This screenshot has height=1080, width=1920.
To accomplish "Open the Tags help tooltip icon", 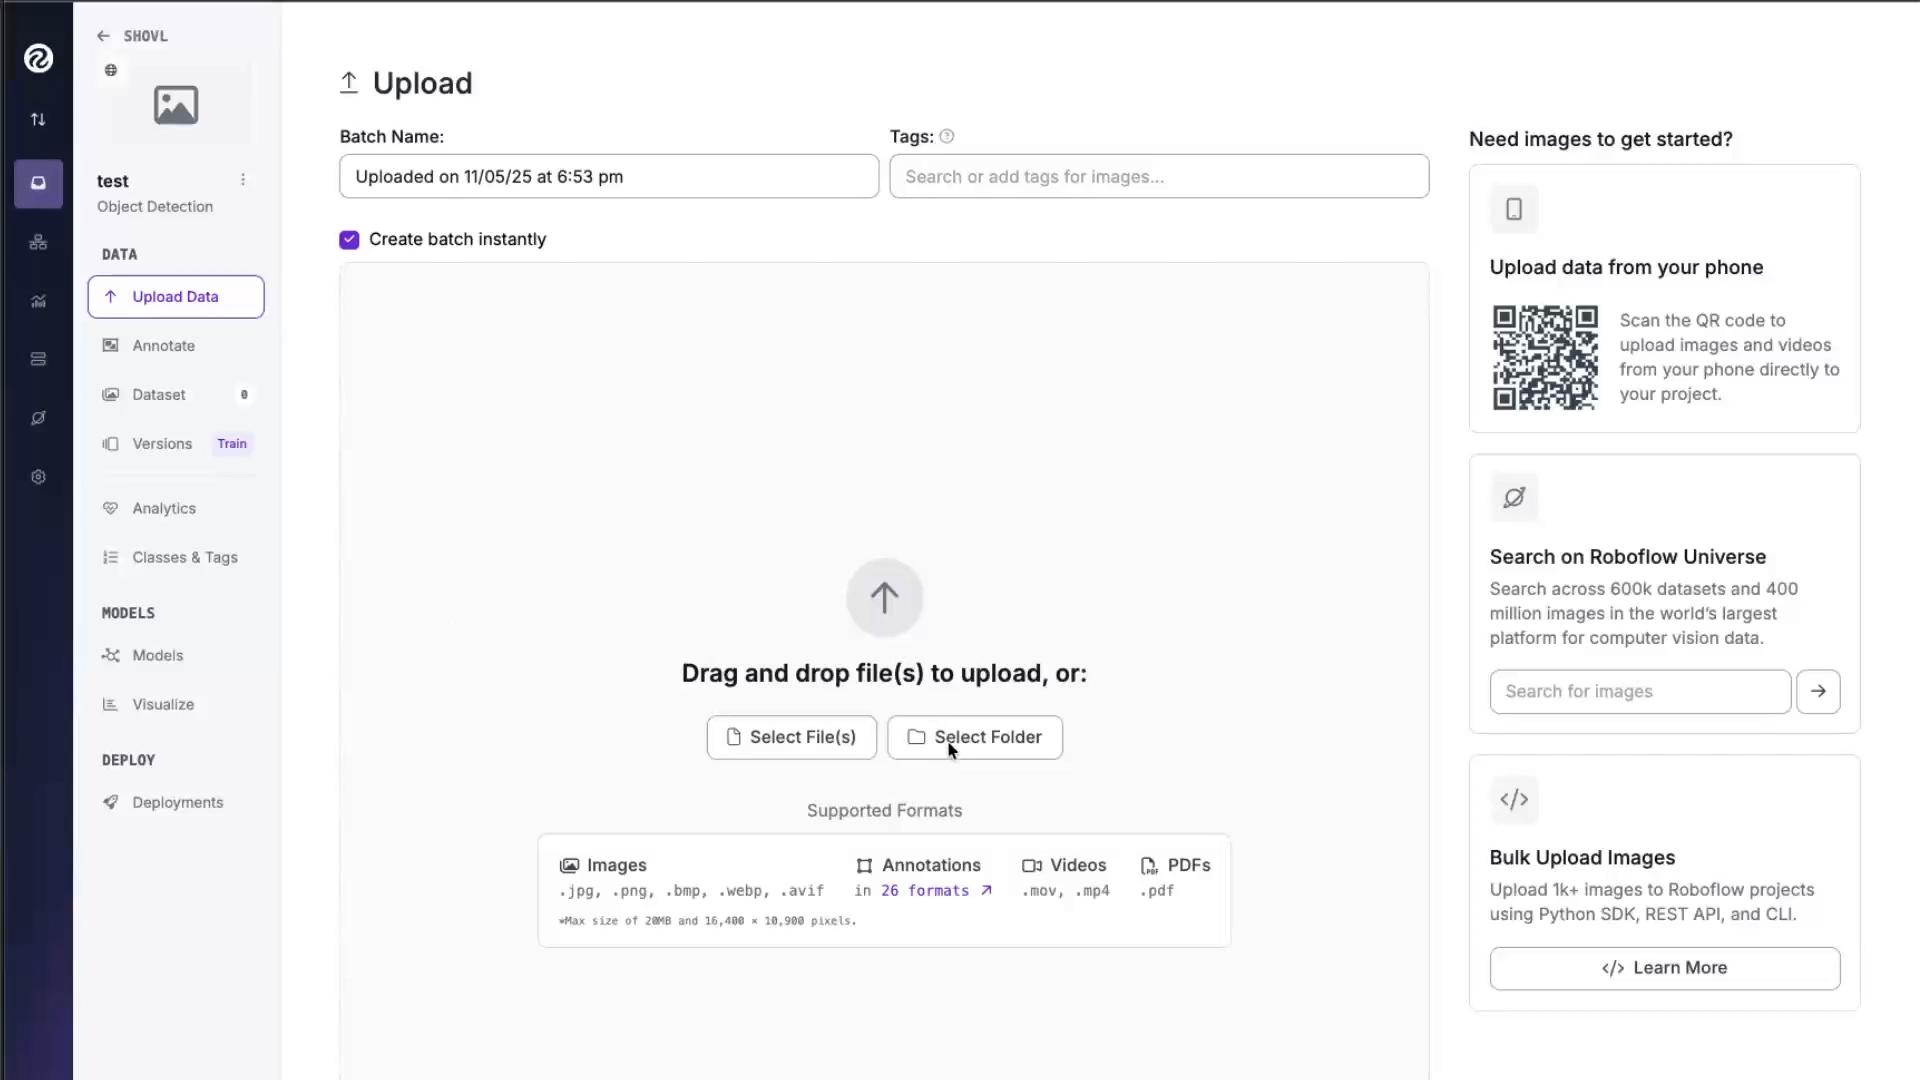I will 947,136.
